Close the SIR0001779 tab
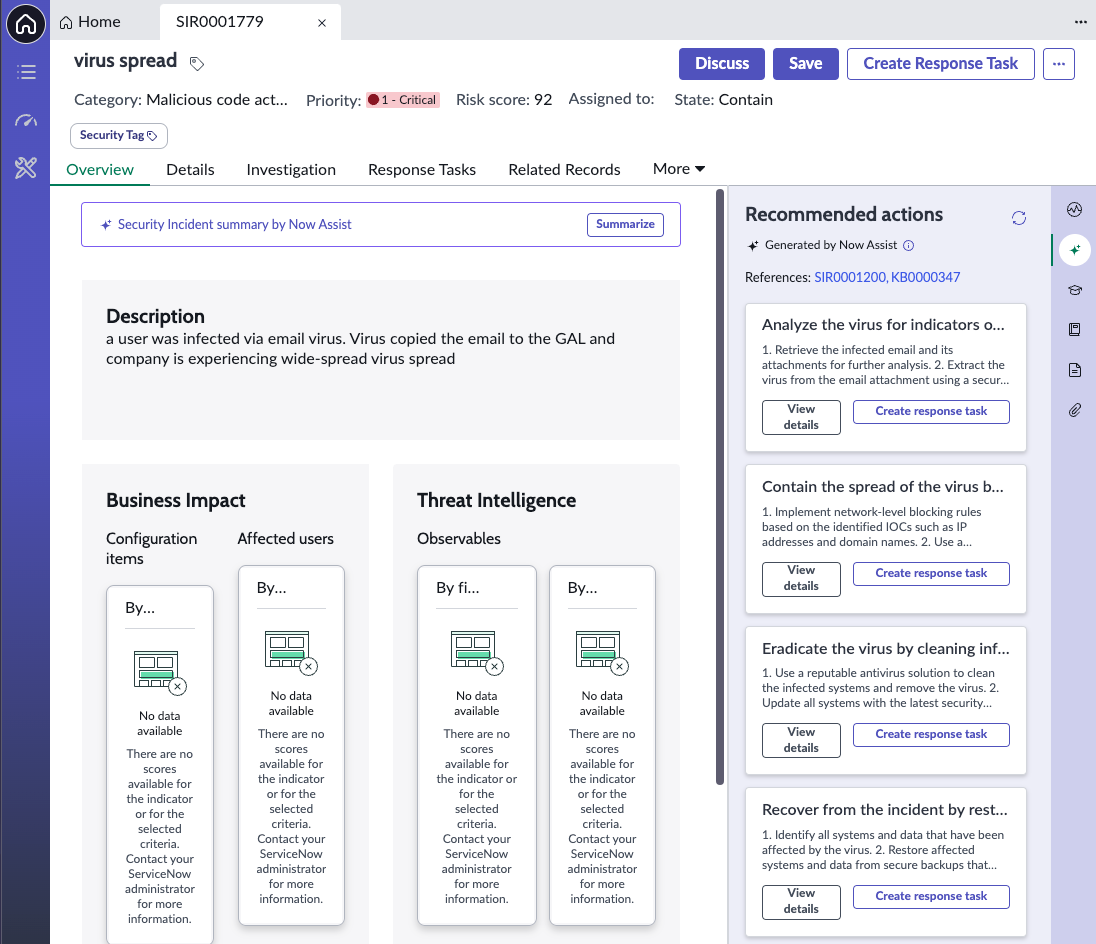This screenshot has height=944, width=1096. click(322, 23)
